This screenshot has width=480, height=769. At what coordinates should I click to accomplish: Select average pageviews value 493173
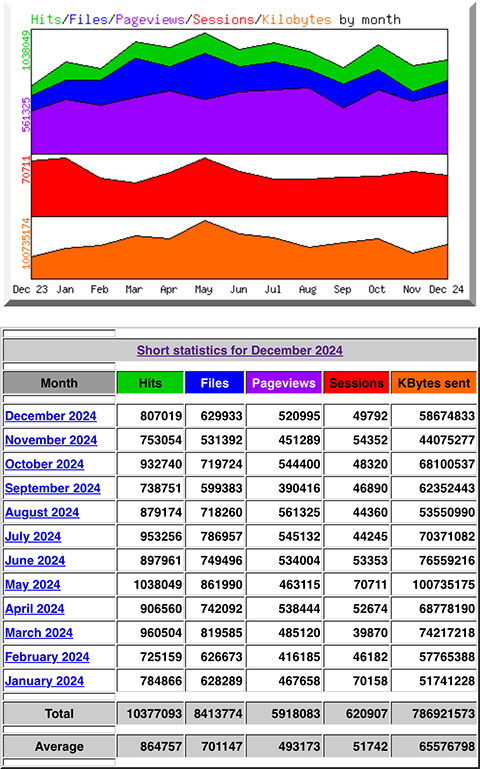click(x=299, y=747)
